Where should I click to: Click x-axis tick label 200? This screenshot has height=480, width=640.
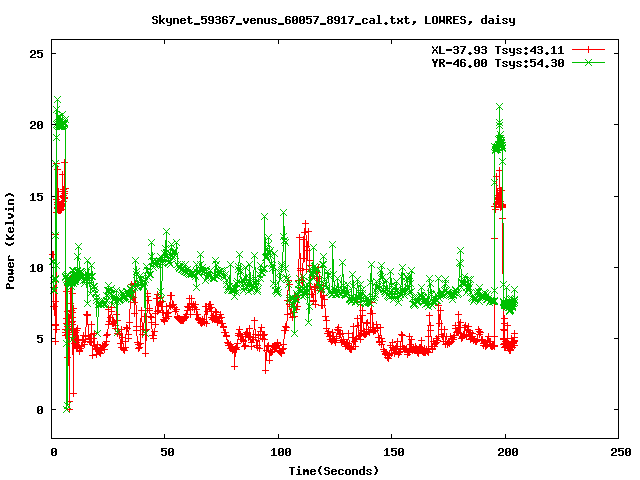click(507, 452)
